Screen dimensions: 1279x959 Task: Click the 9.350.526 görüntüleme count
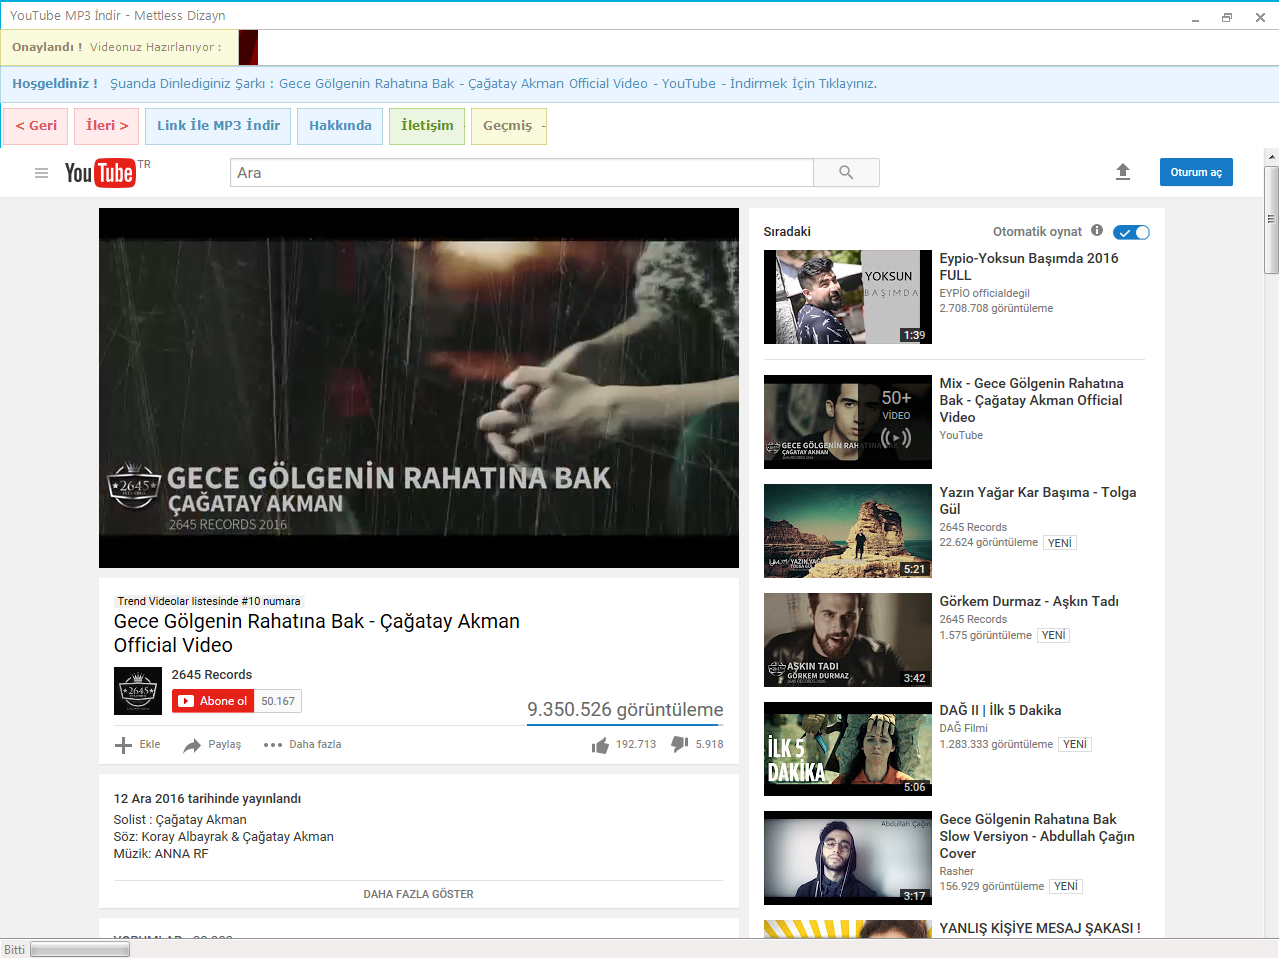625,709
